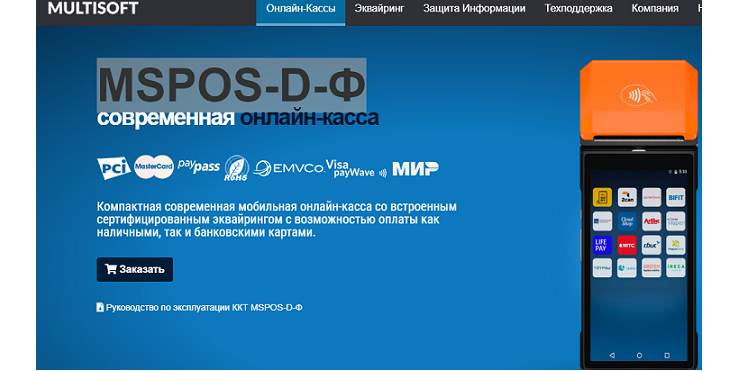The height and width of the screenshot is (371, 739).
Task: Click the Компактная современная мобильная онлайн-касса description
Action: pyautogui.click(x=277, y=220)
